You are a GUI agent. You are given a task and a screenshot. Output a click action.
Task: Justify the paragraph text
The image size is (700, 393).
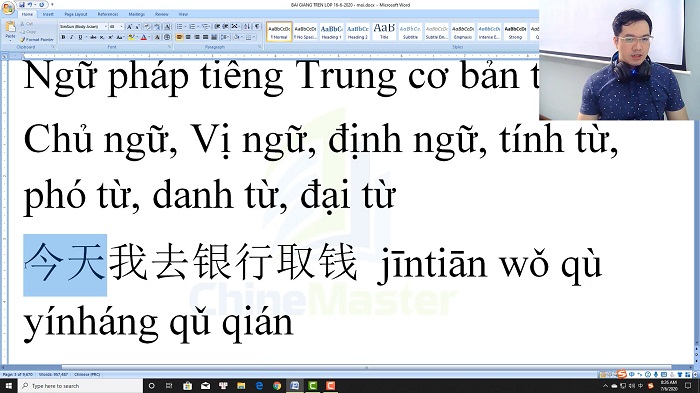(205, 37)
